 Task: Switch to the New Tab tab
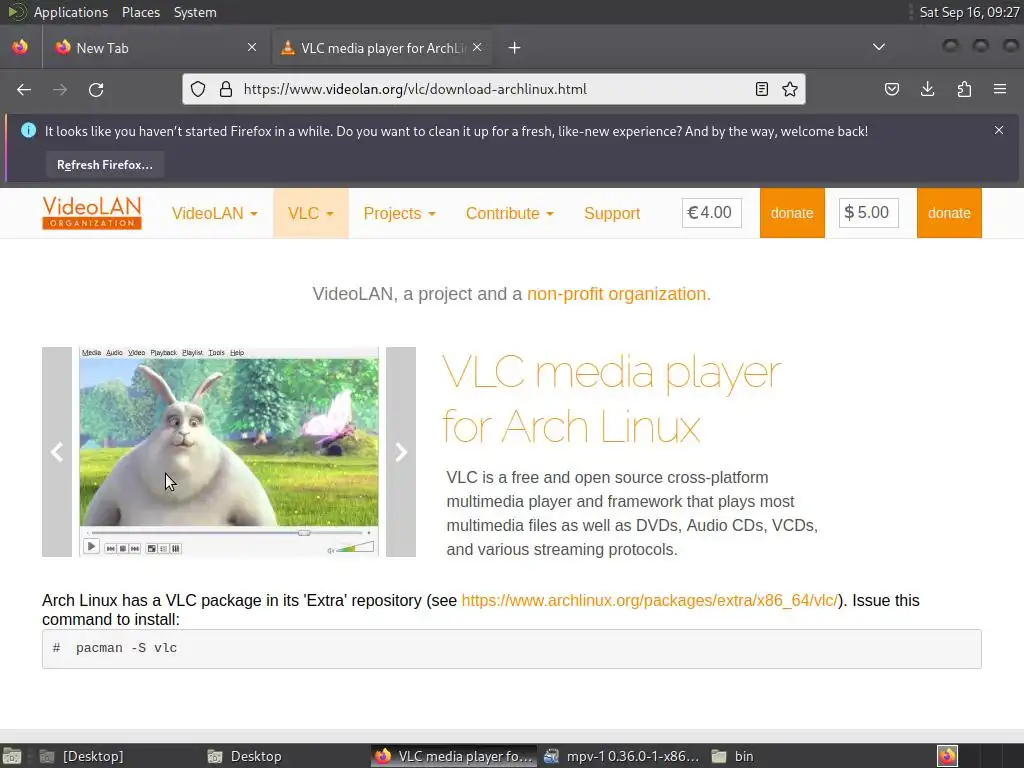pyautogui.click(x=156, y=48)
